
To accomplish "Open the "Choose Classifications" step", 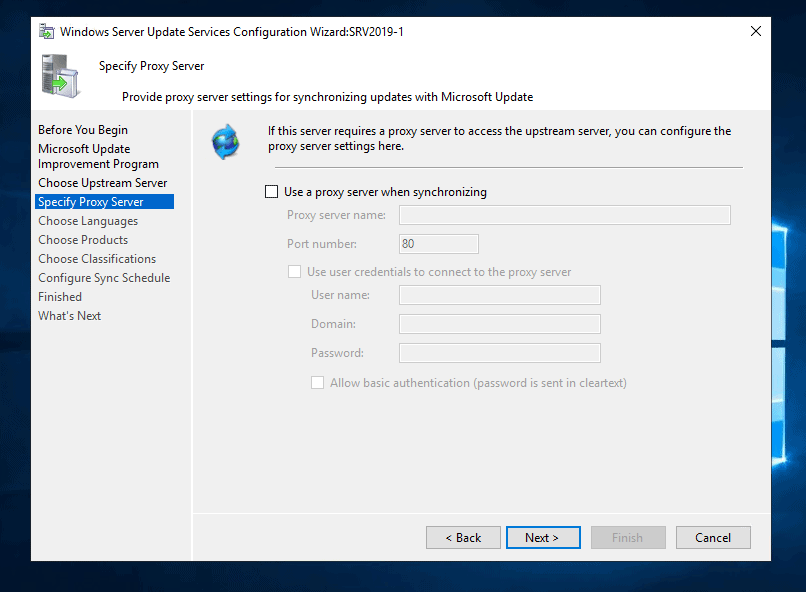I will [96, 258].
